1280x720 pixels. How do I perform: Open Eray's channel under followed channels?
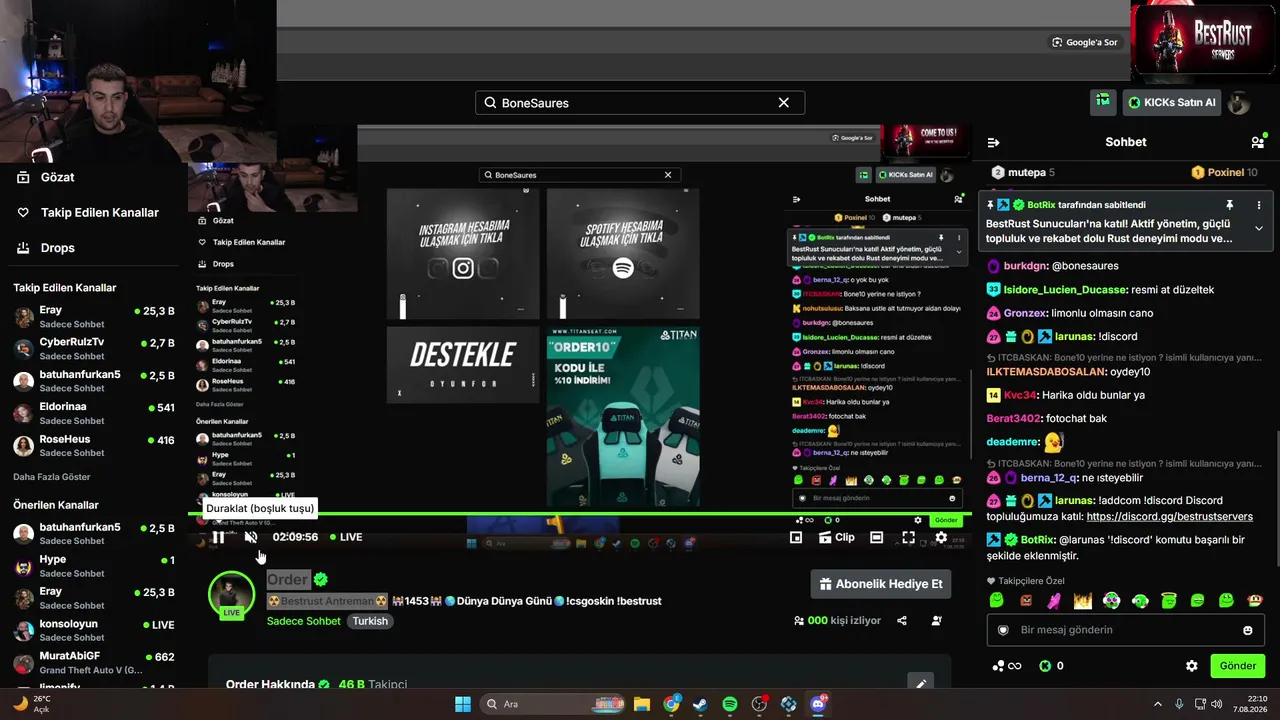(93, 317)
